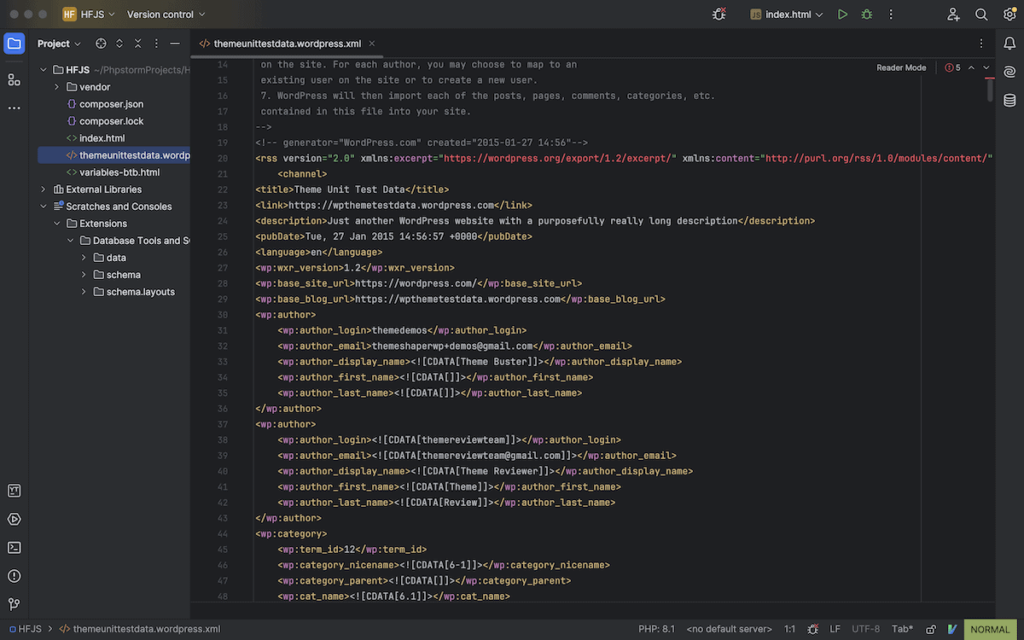The width and height of the screenshot is (1024, 640).
Task: Open the Notifications bell panel
Action: [x=1009, y=43]
